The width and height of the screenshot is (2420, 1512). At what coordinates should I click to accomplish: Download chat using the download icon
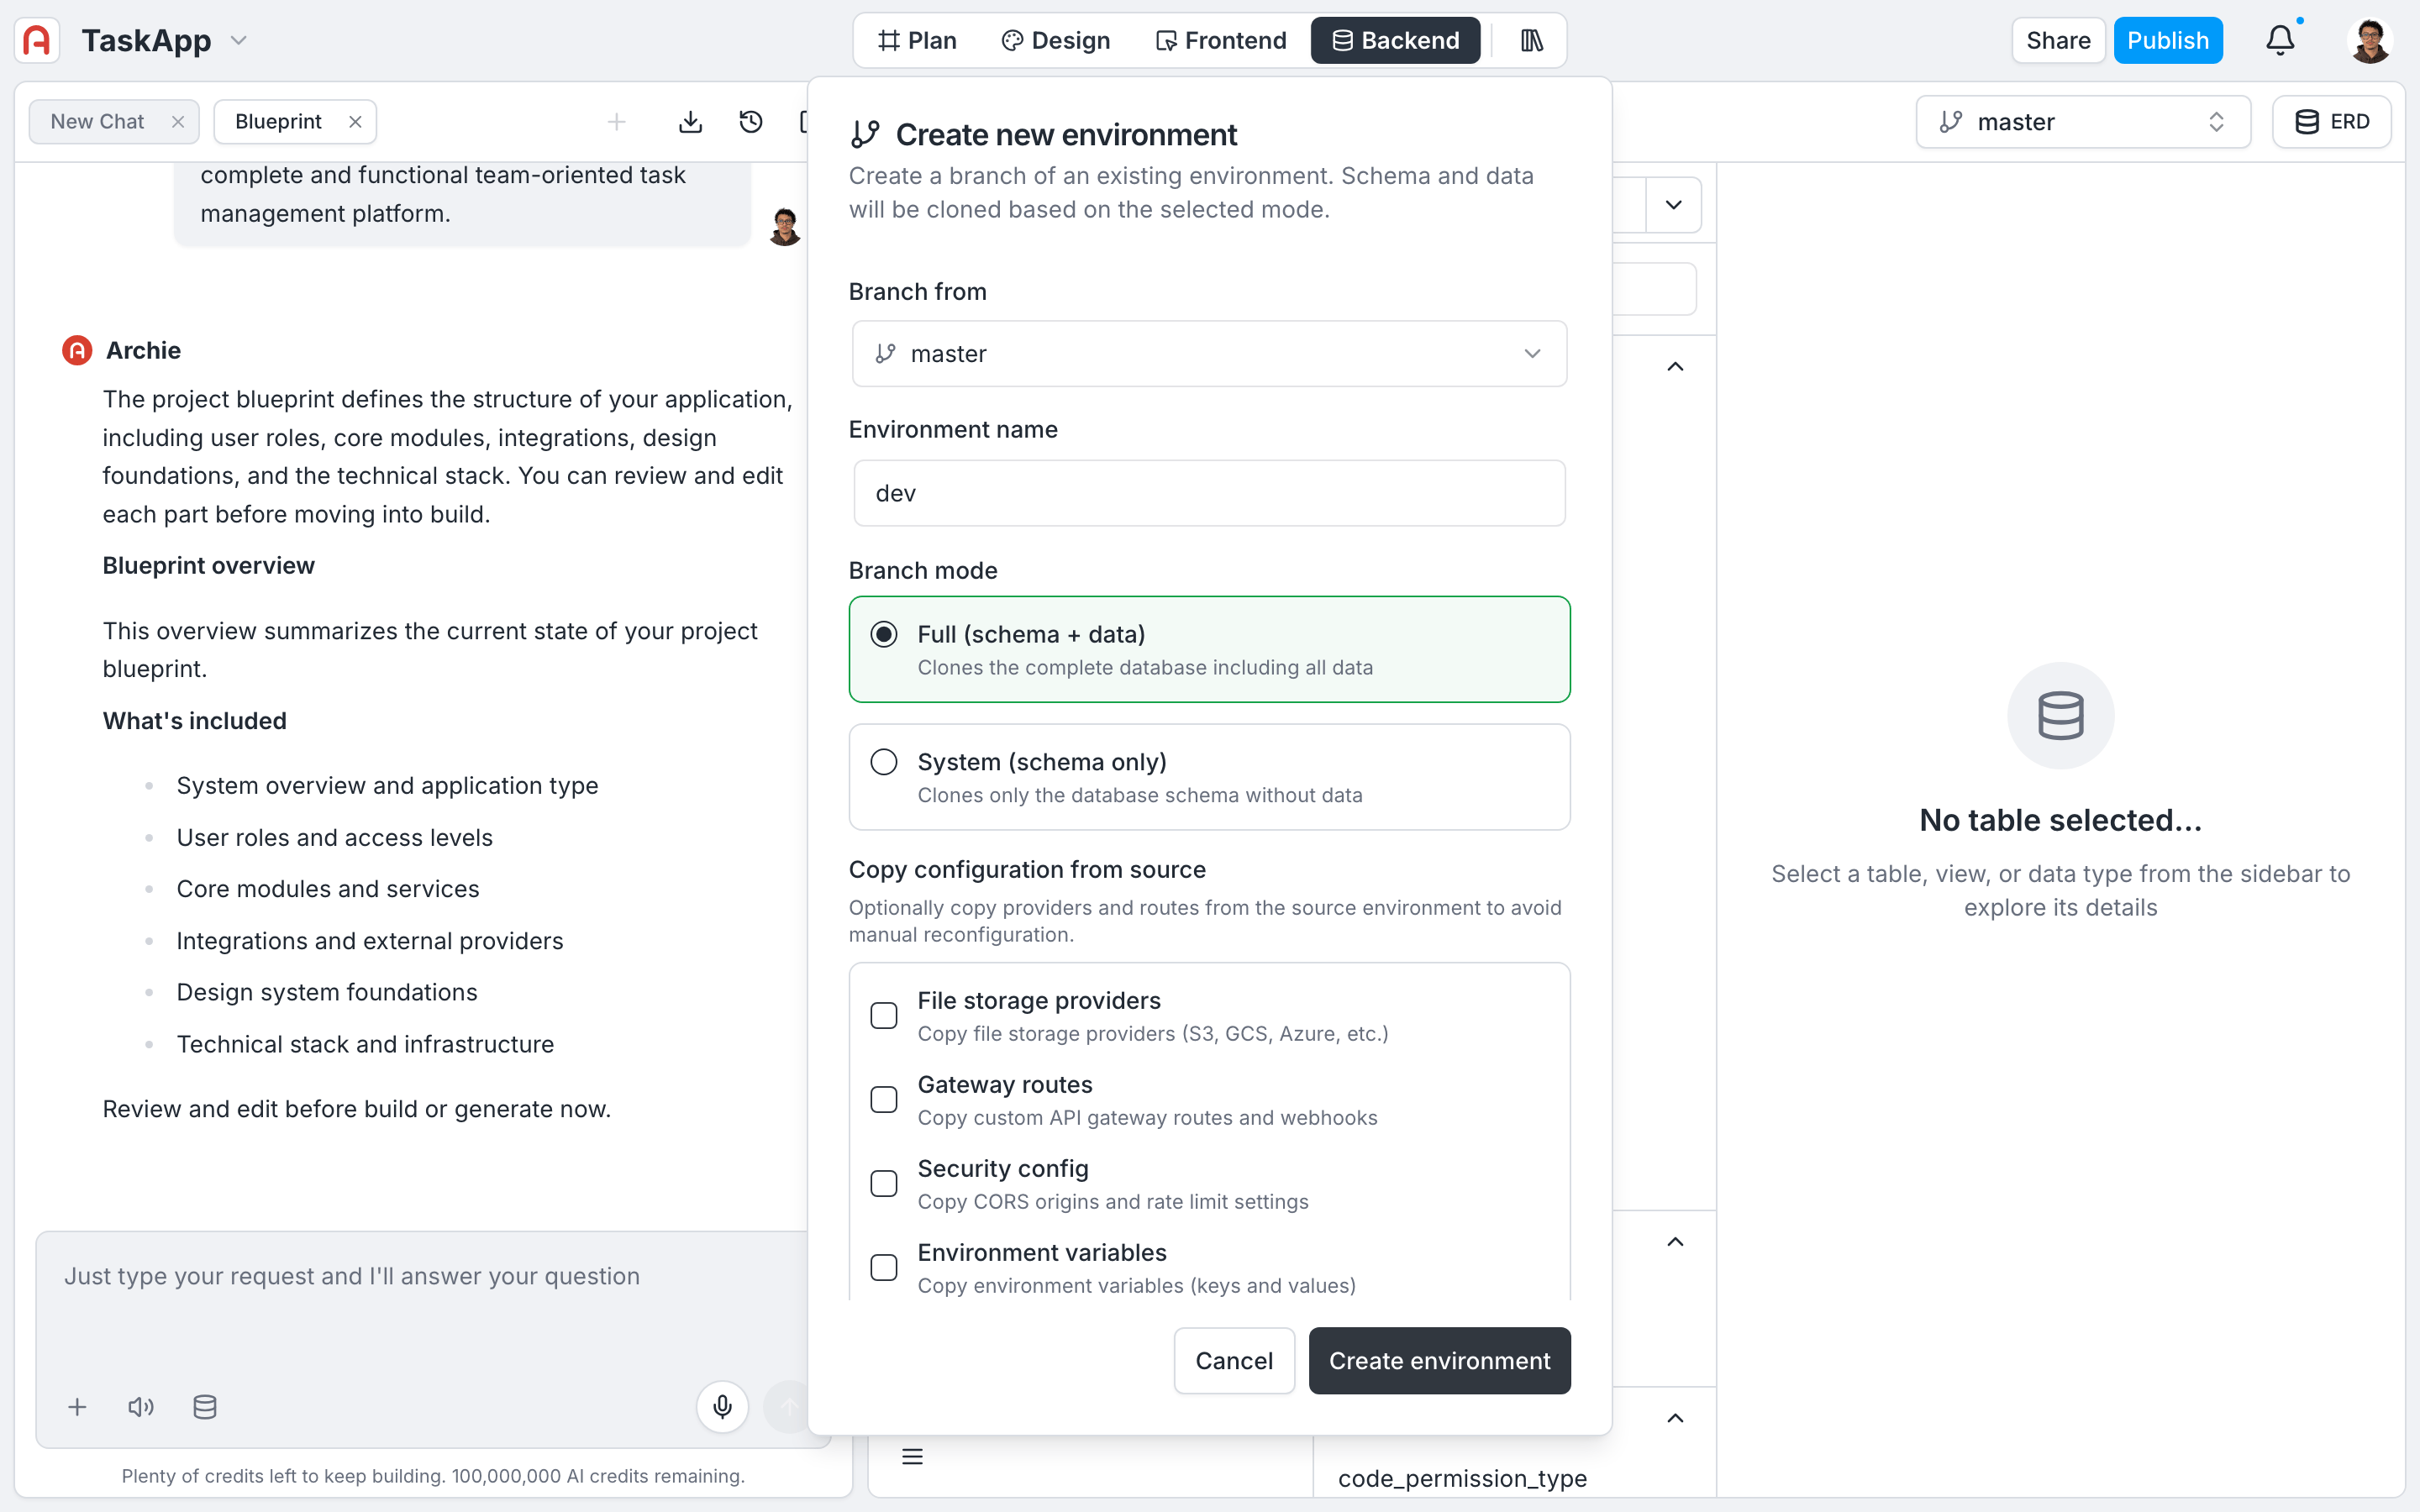tap(690, 122)
